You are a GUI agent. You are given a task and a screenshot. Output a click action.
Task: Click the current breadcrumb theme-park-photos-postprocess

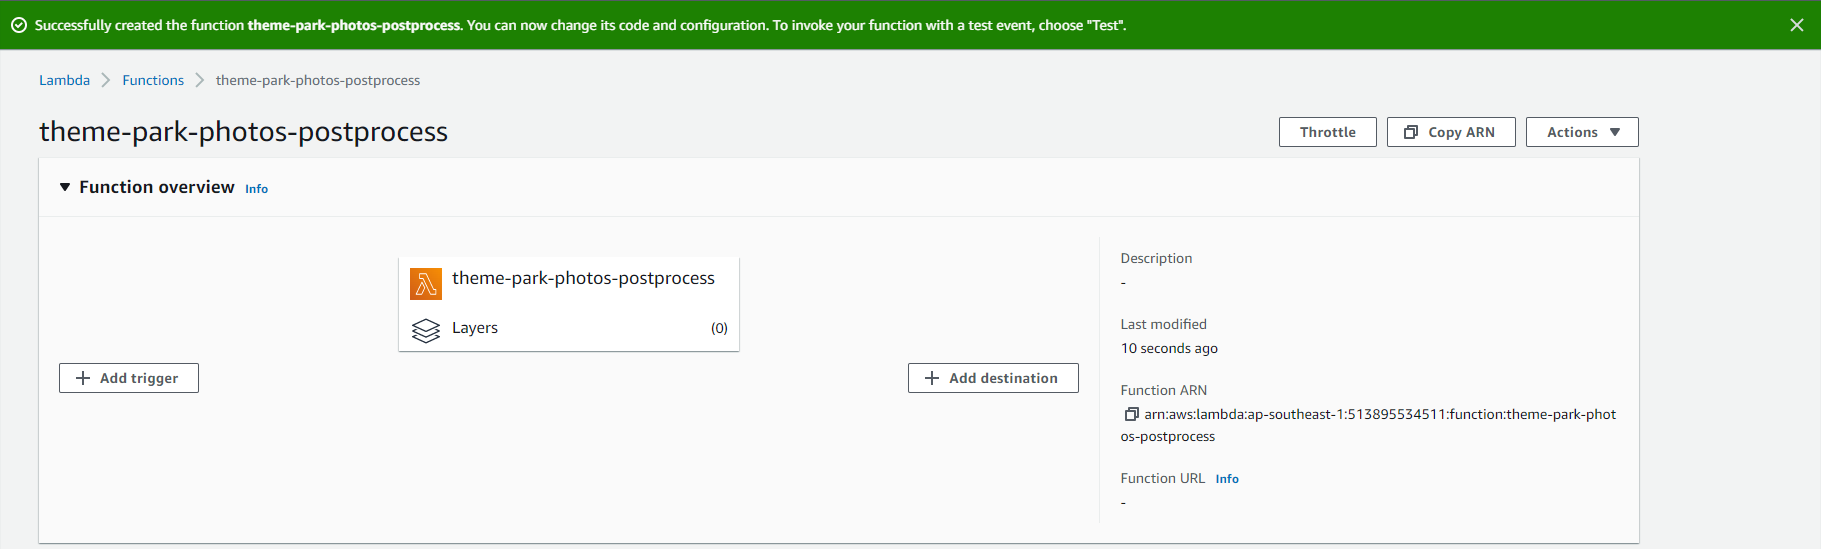coord(318,80)
